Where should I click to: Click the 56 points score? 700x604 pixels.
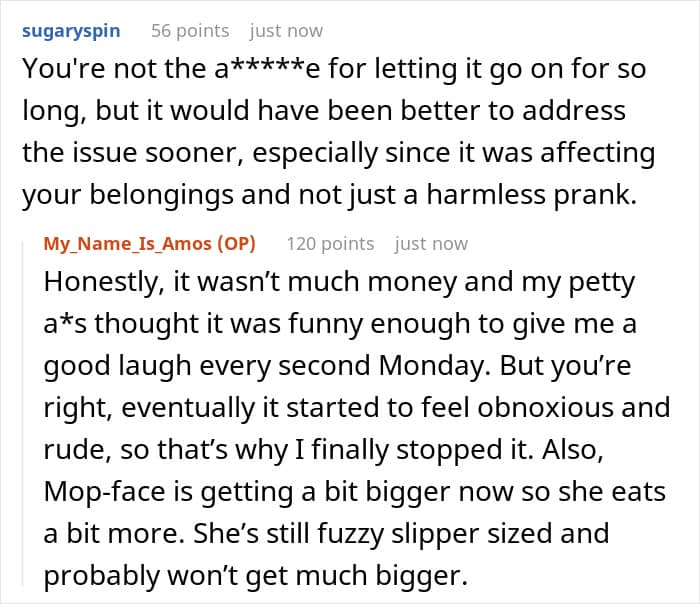click(x=190, y=31)
